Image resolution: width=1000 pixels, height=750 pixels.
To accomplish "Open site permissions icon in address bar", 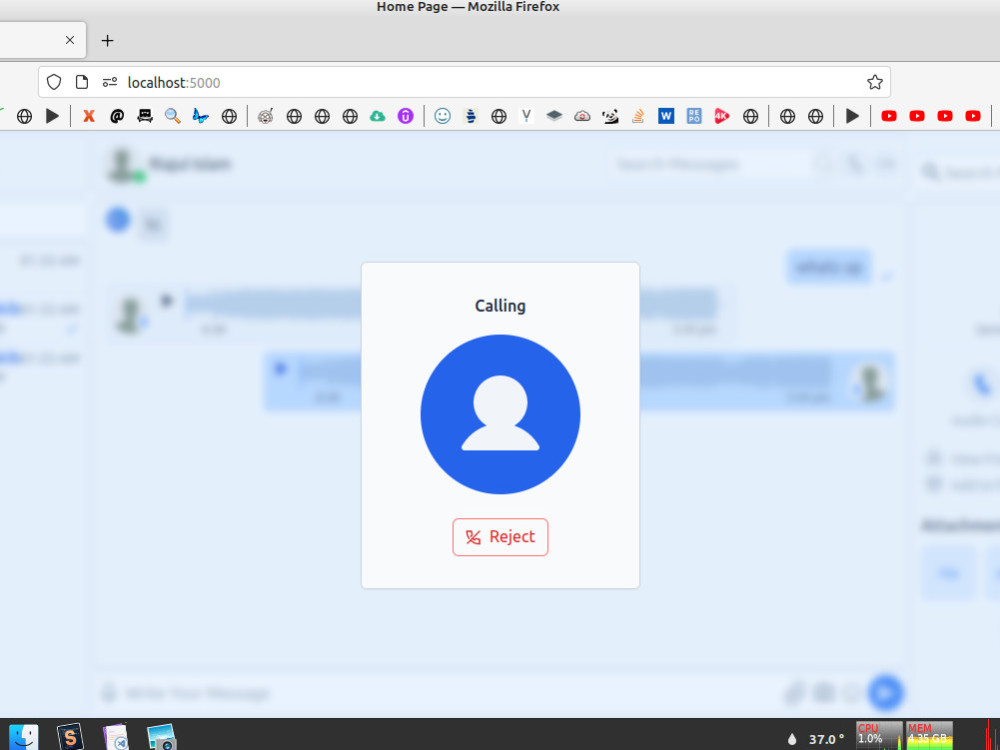I will click(x=110, y=82).
